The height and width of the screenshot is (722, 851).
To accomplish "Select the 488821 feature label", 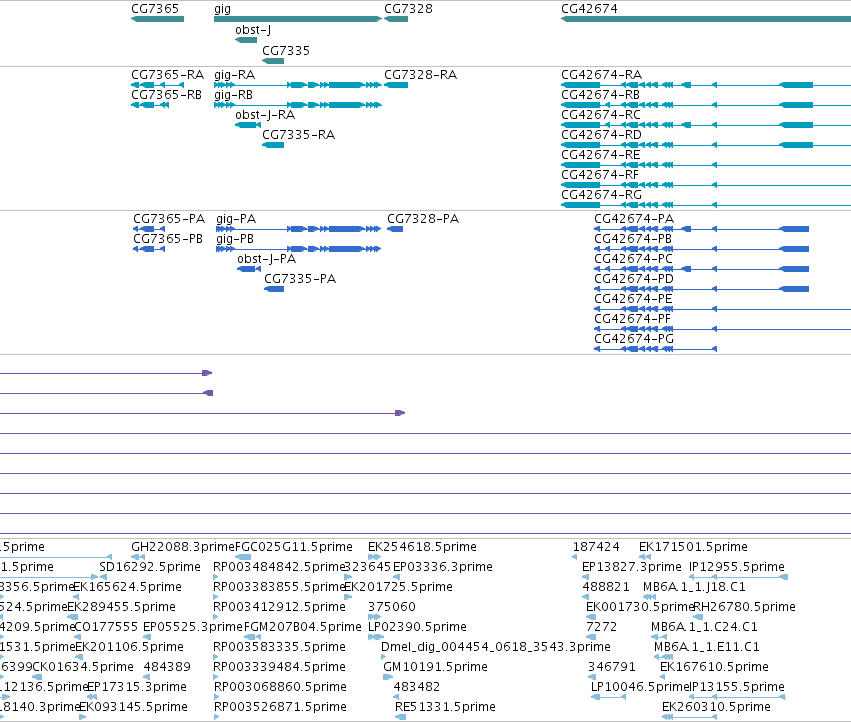I will tap(606, 587).
